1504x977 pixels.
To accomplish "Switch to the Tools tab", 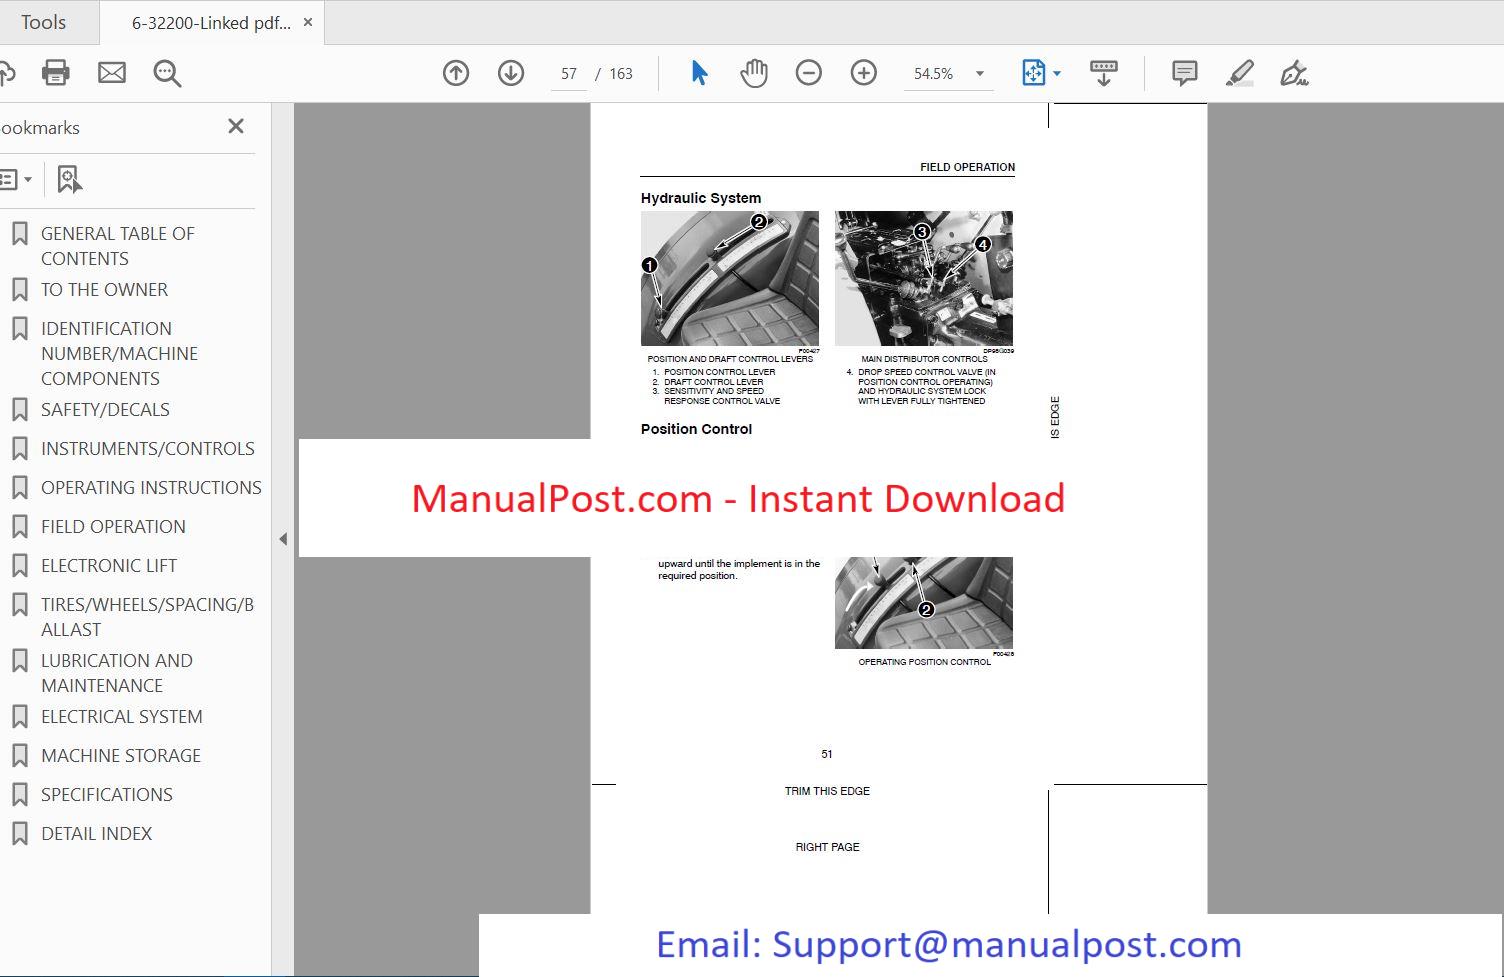I will [x=44, y=22].
